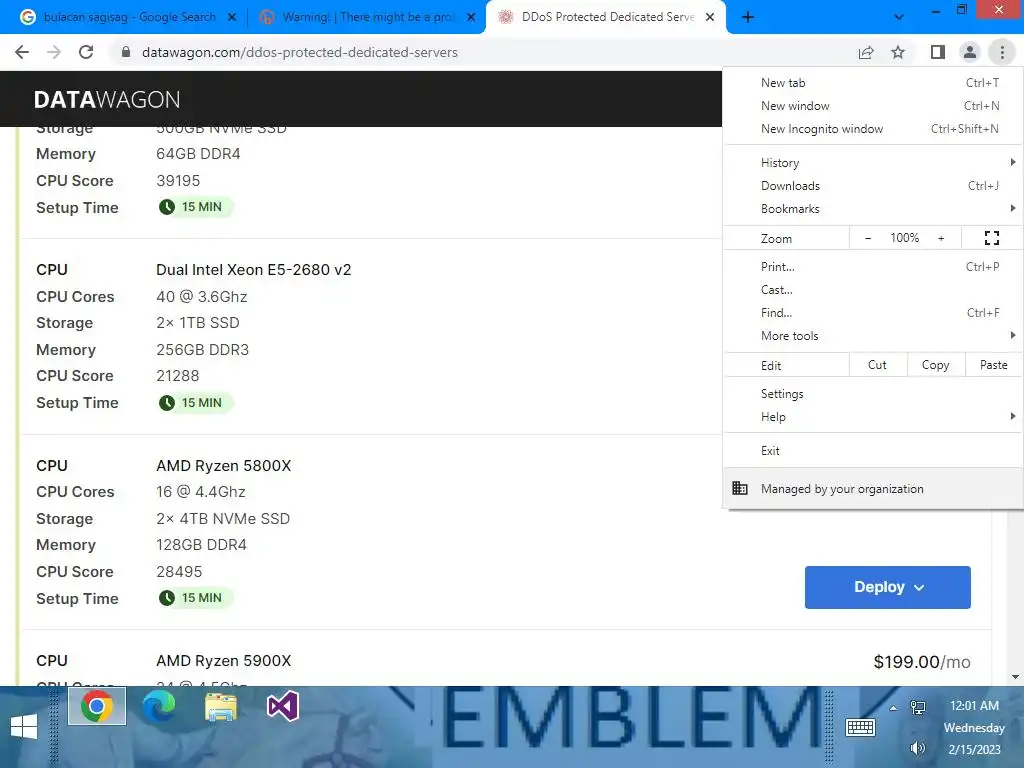Expand the History submenu
The width and height of the screenshot is (1024, 768).
point(872,163)
